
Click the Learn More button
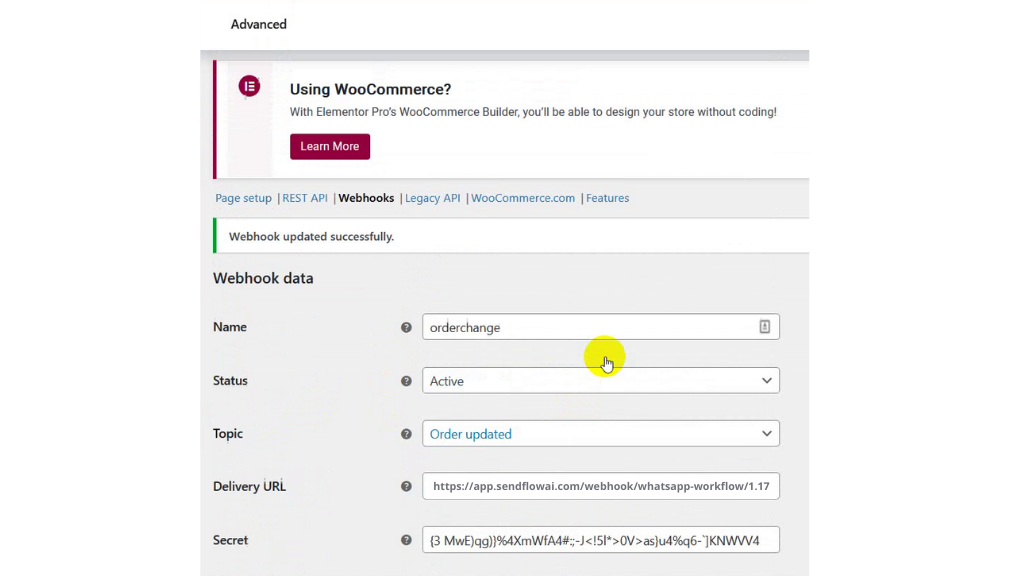tap(330, 146)
